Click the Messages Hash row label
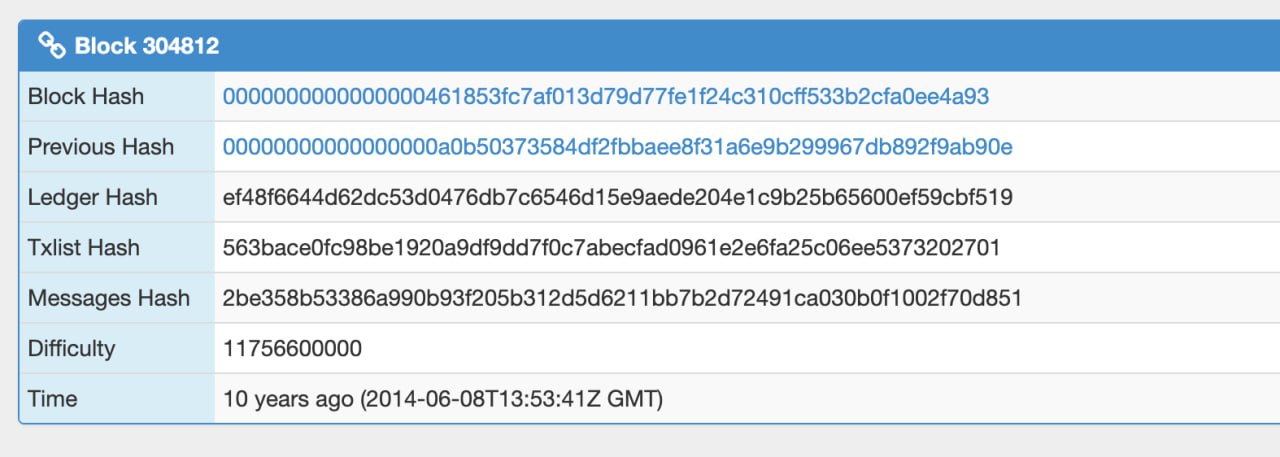The width and height of the screenshot is (1280, 457). click(109, 298)
